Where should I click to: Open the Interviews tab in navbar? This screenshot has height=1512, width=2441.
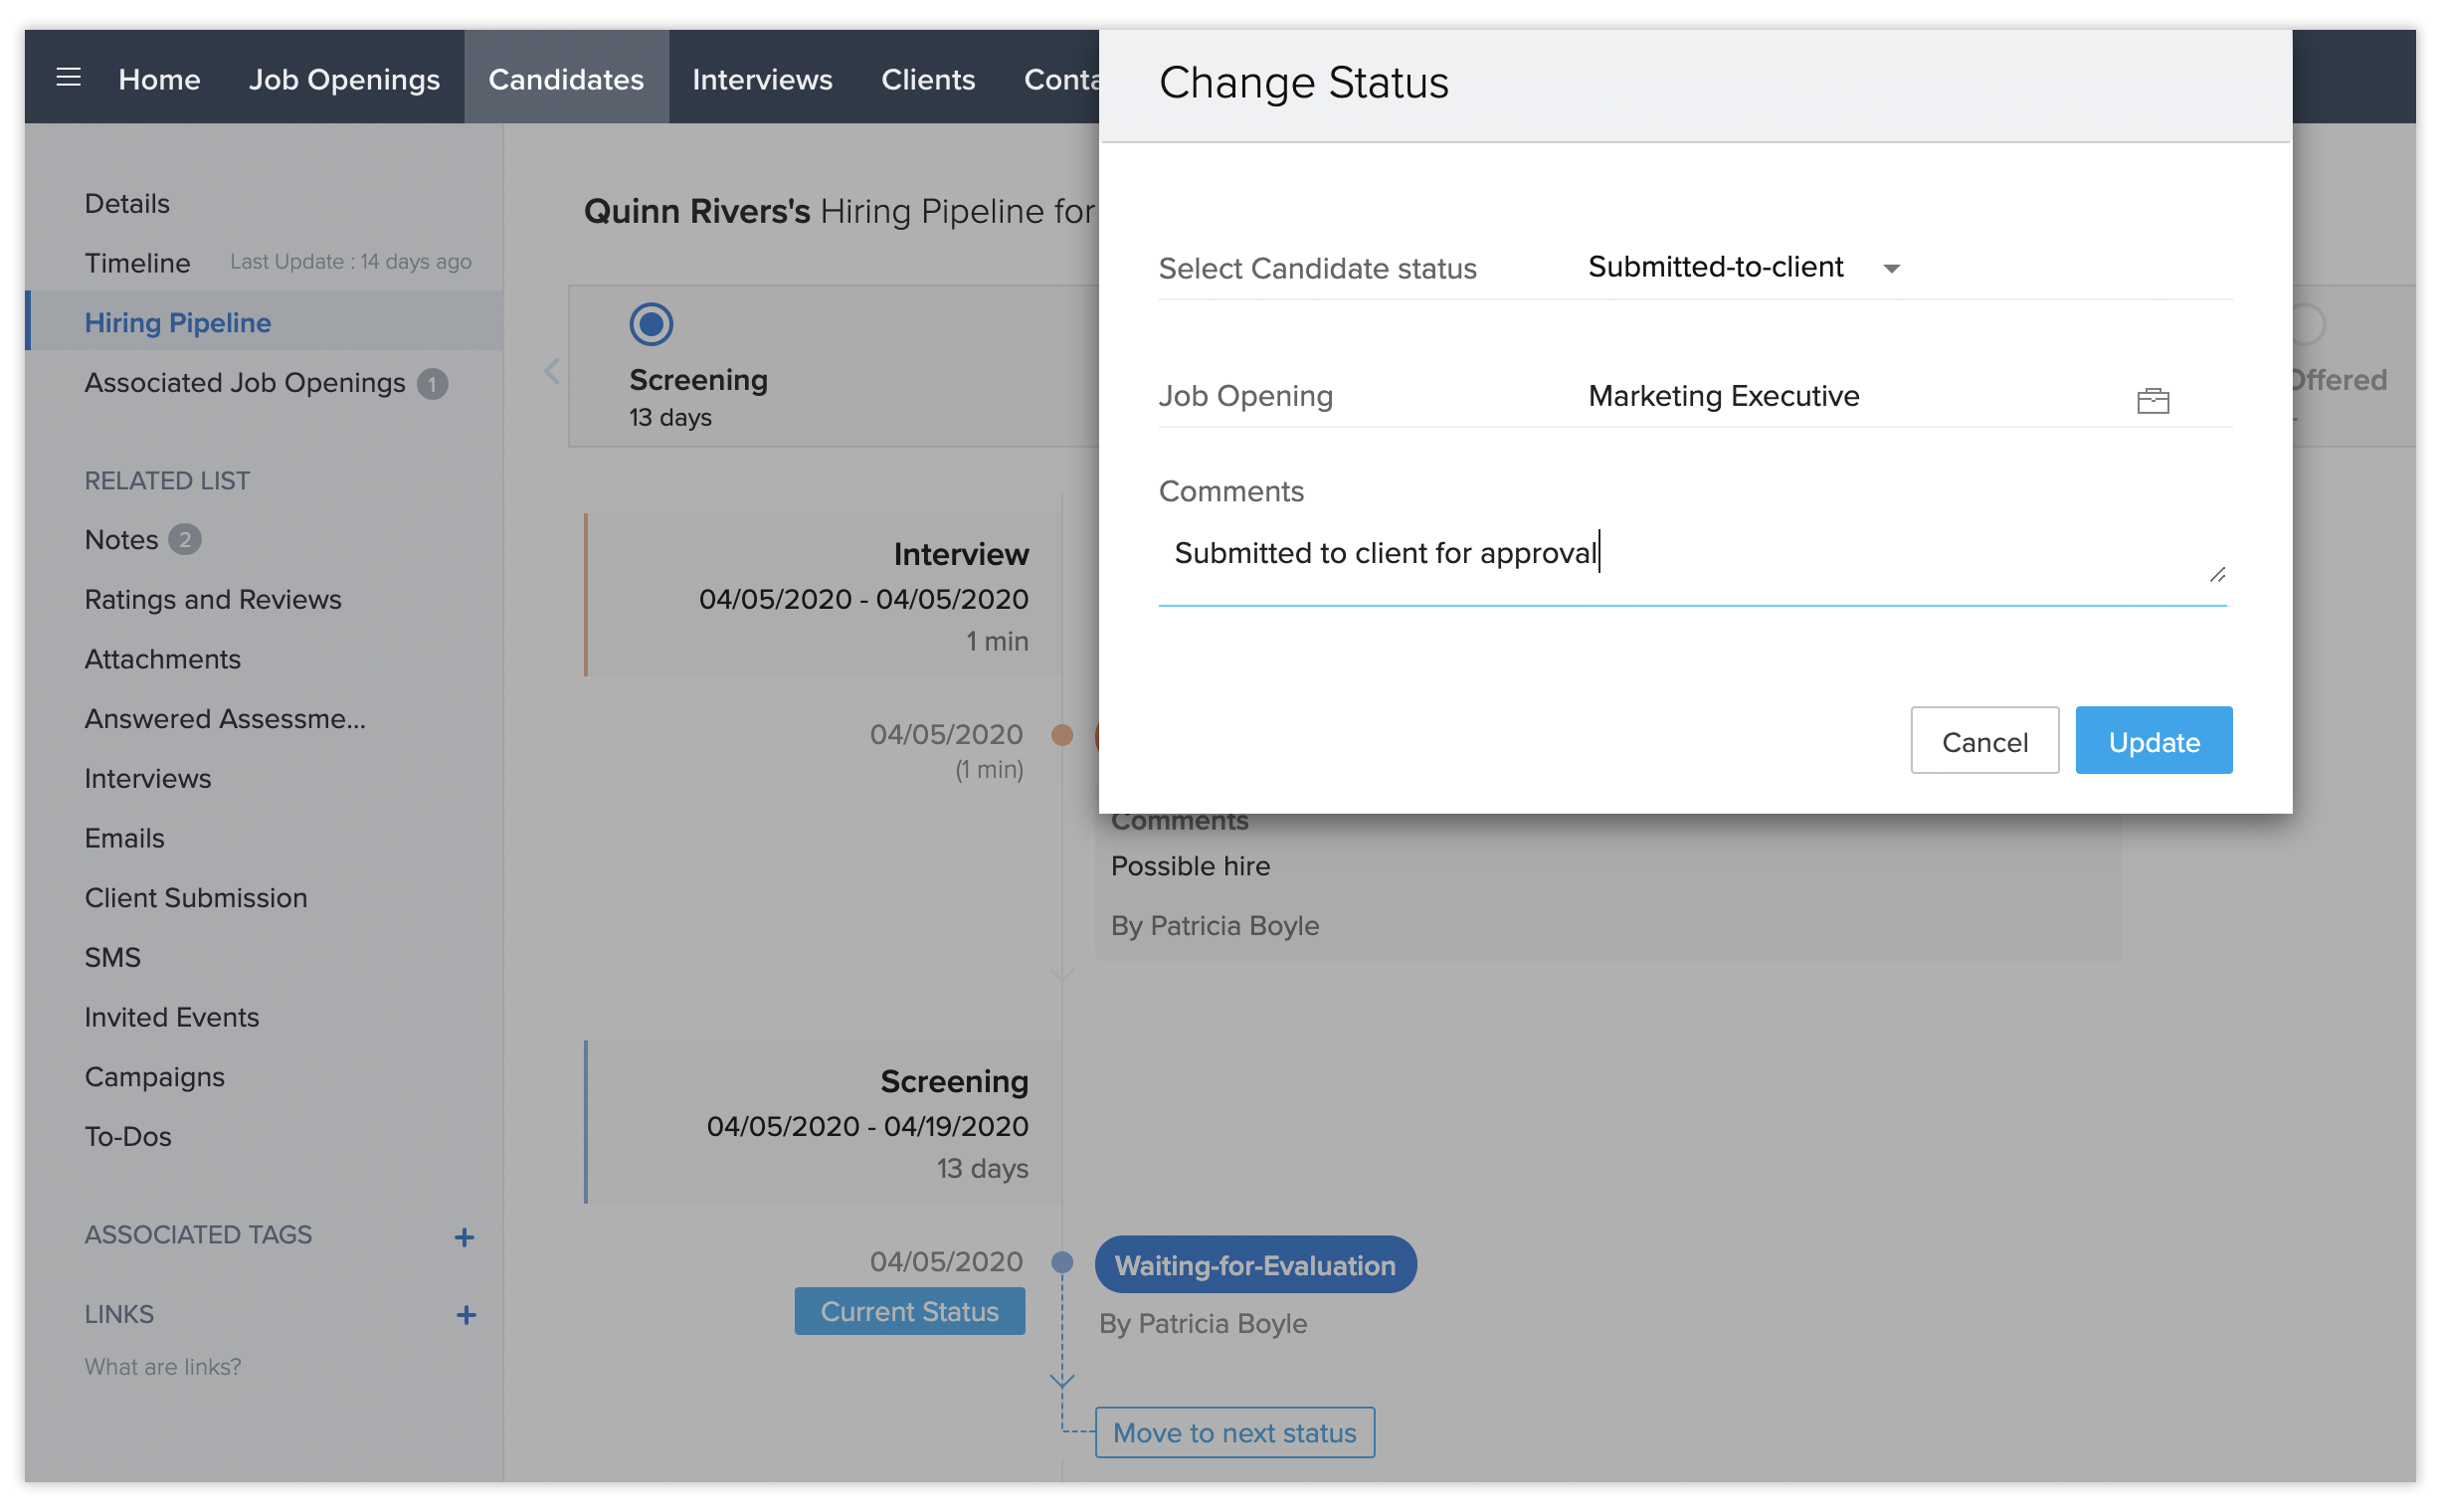point(762,79)
